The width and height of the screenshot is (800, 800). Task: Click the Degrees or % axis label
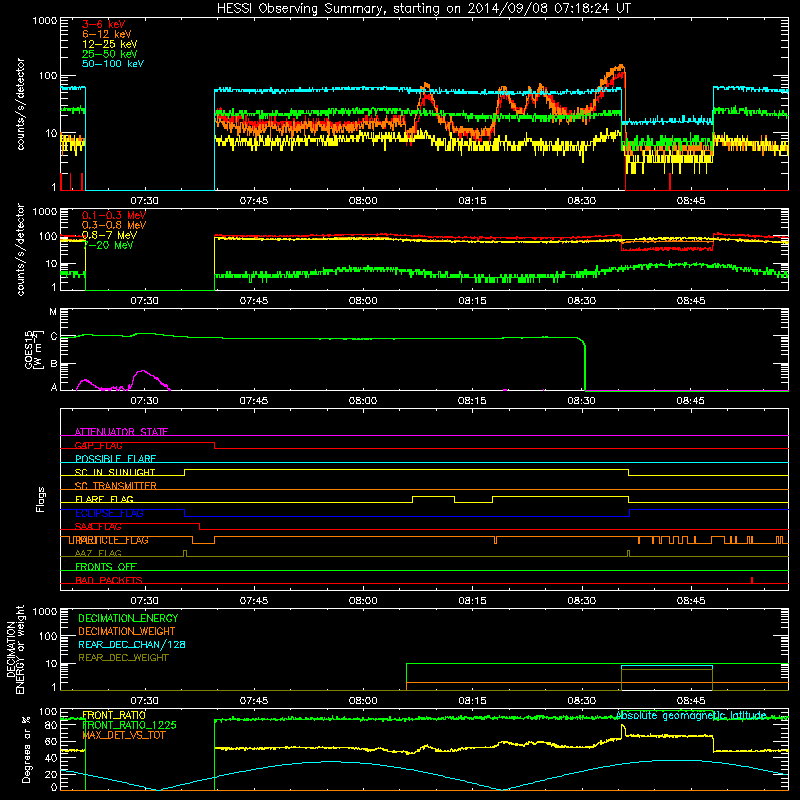point(26,749)
